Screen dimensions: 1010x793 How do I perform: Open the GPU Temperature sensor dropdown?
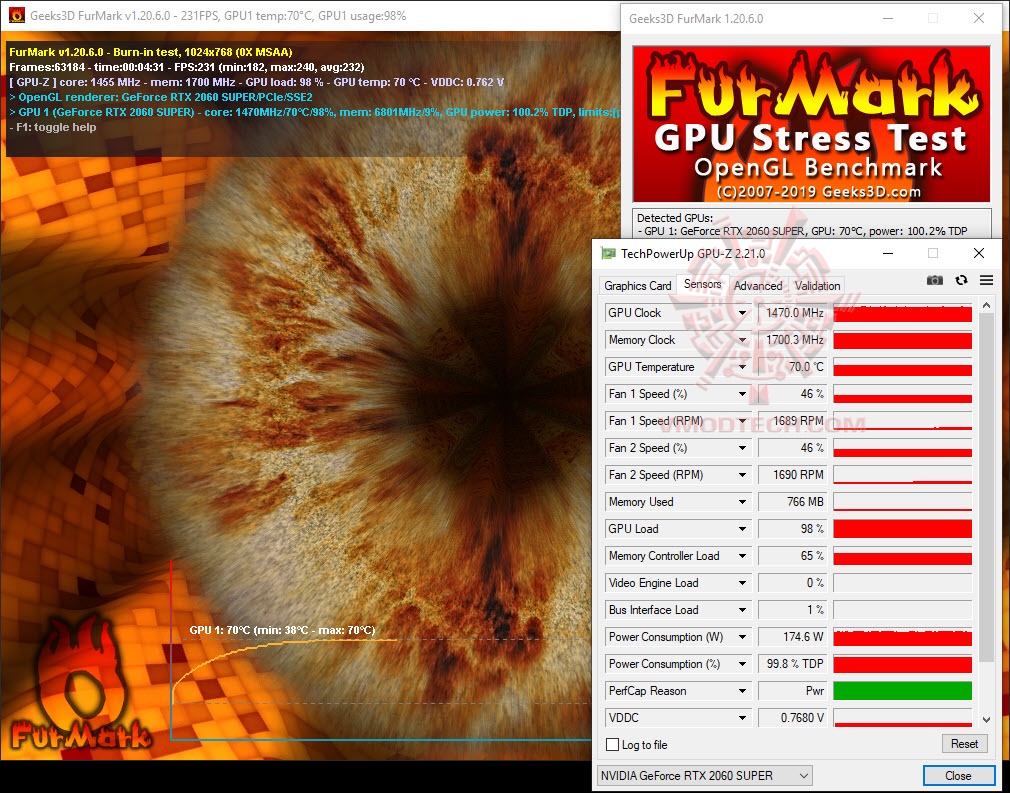click(742, 367)
